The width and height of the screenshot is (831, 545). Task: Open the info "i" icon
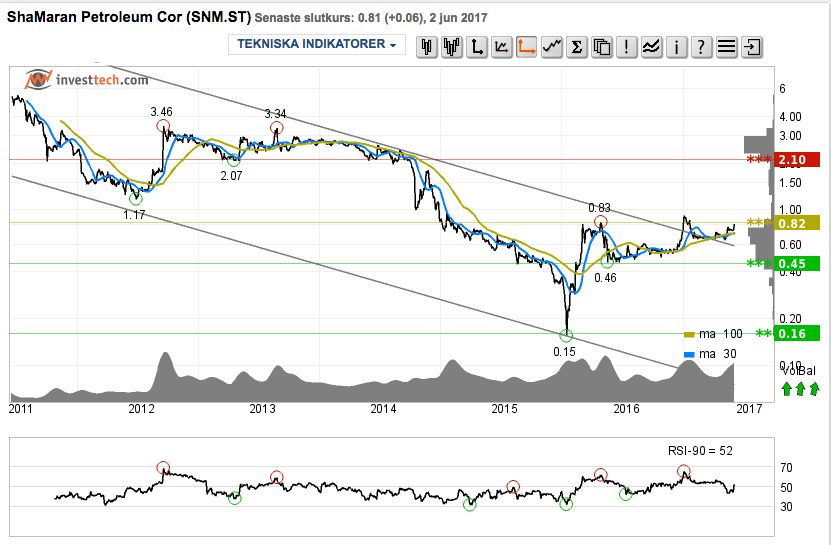[676, 47]
